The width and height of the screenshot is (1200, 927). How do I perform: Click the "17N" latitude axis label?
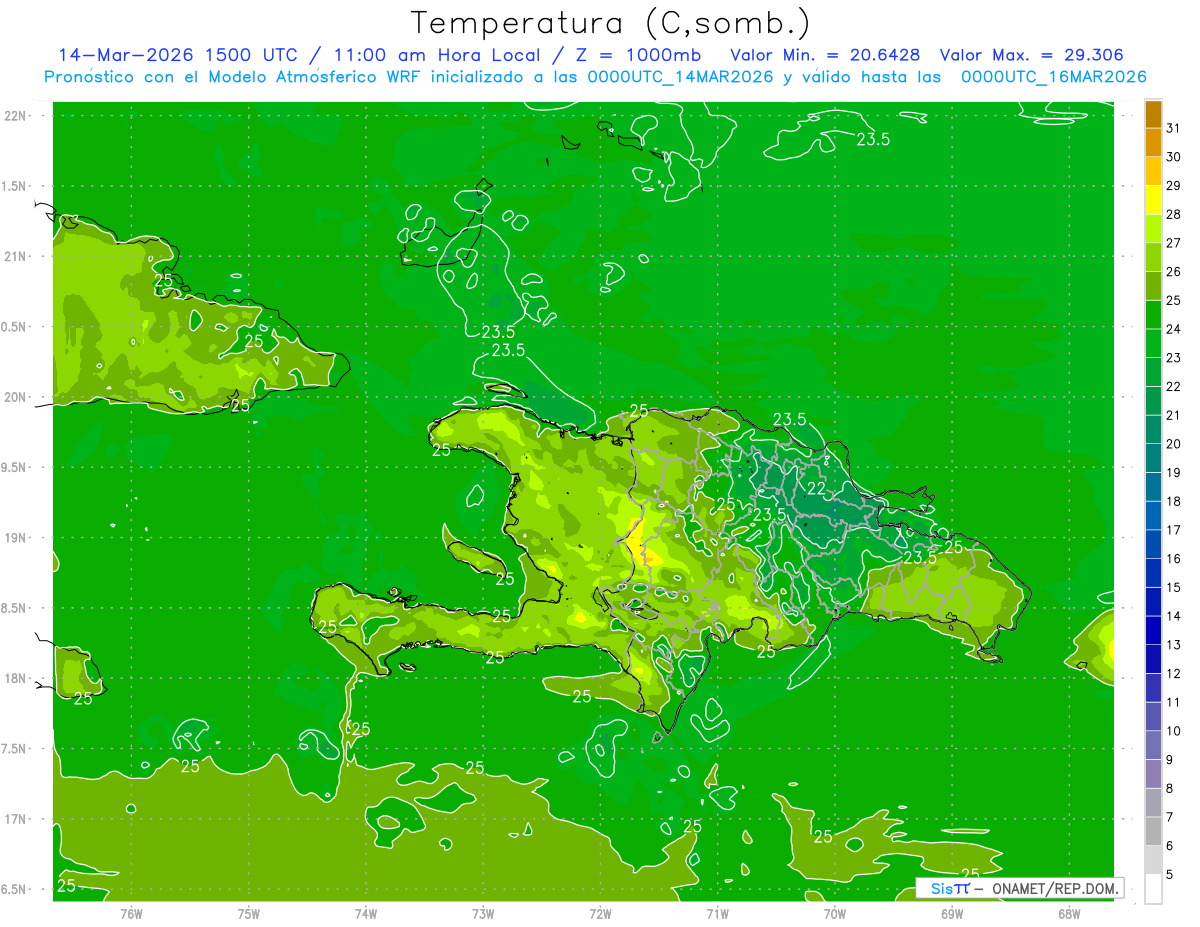point(16,819)
